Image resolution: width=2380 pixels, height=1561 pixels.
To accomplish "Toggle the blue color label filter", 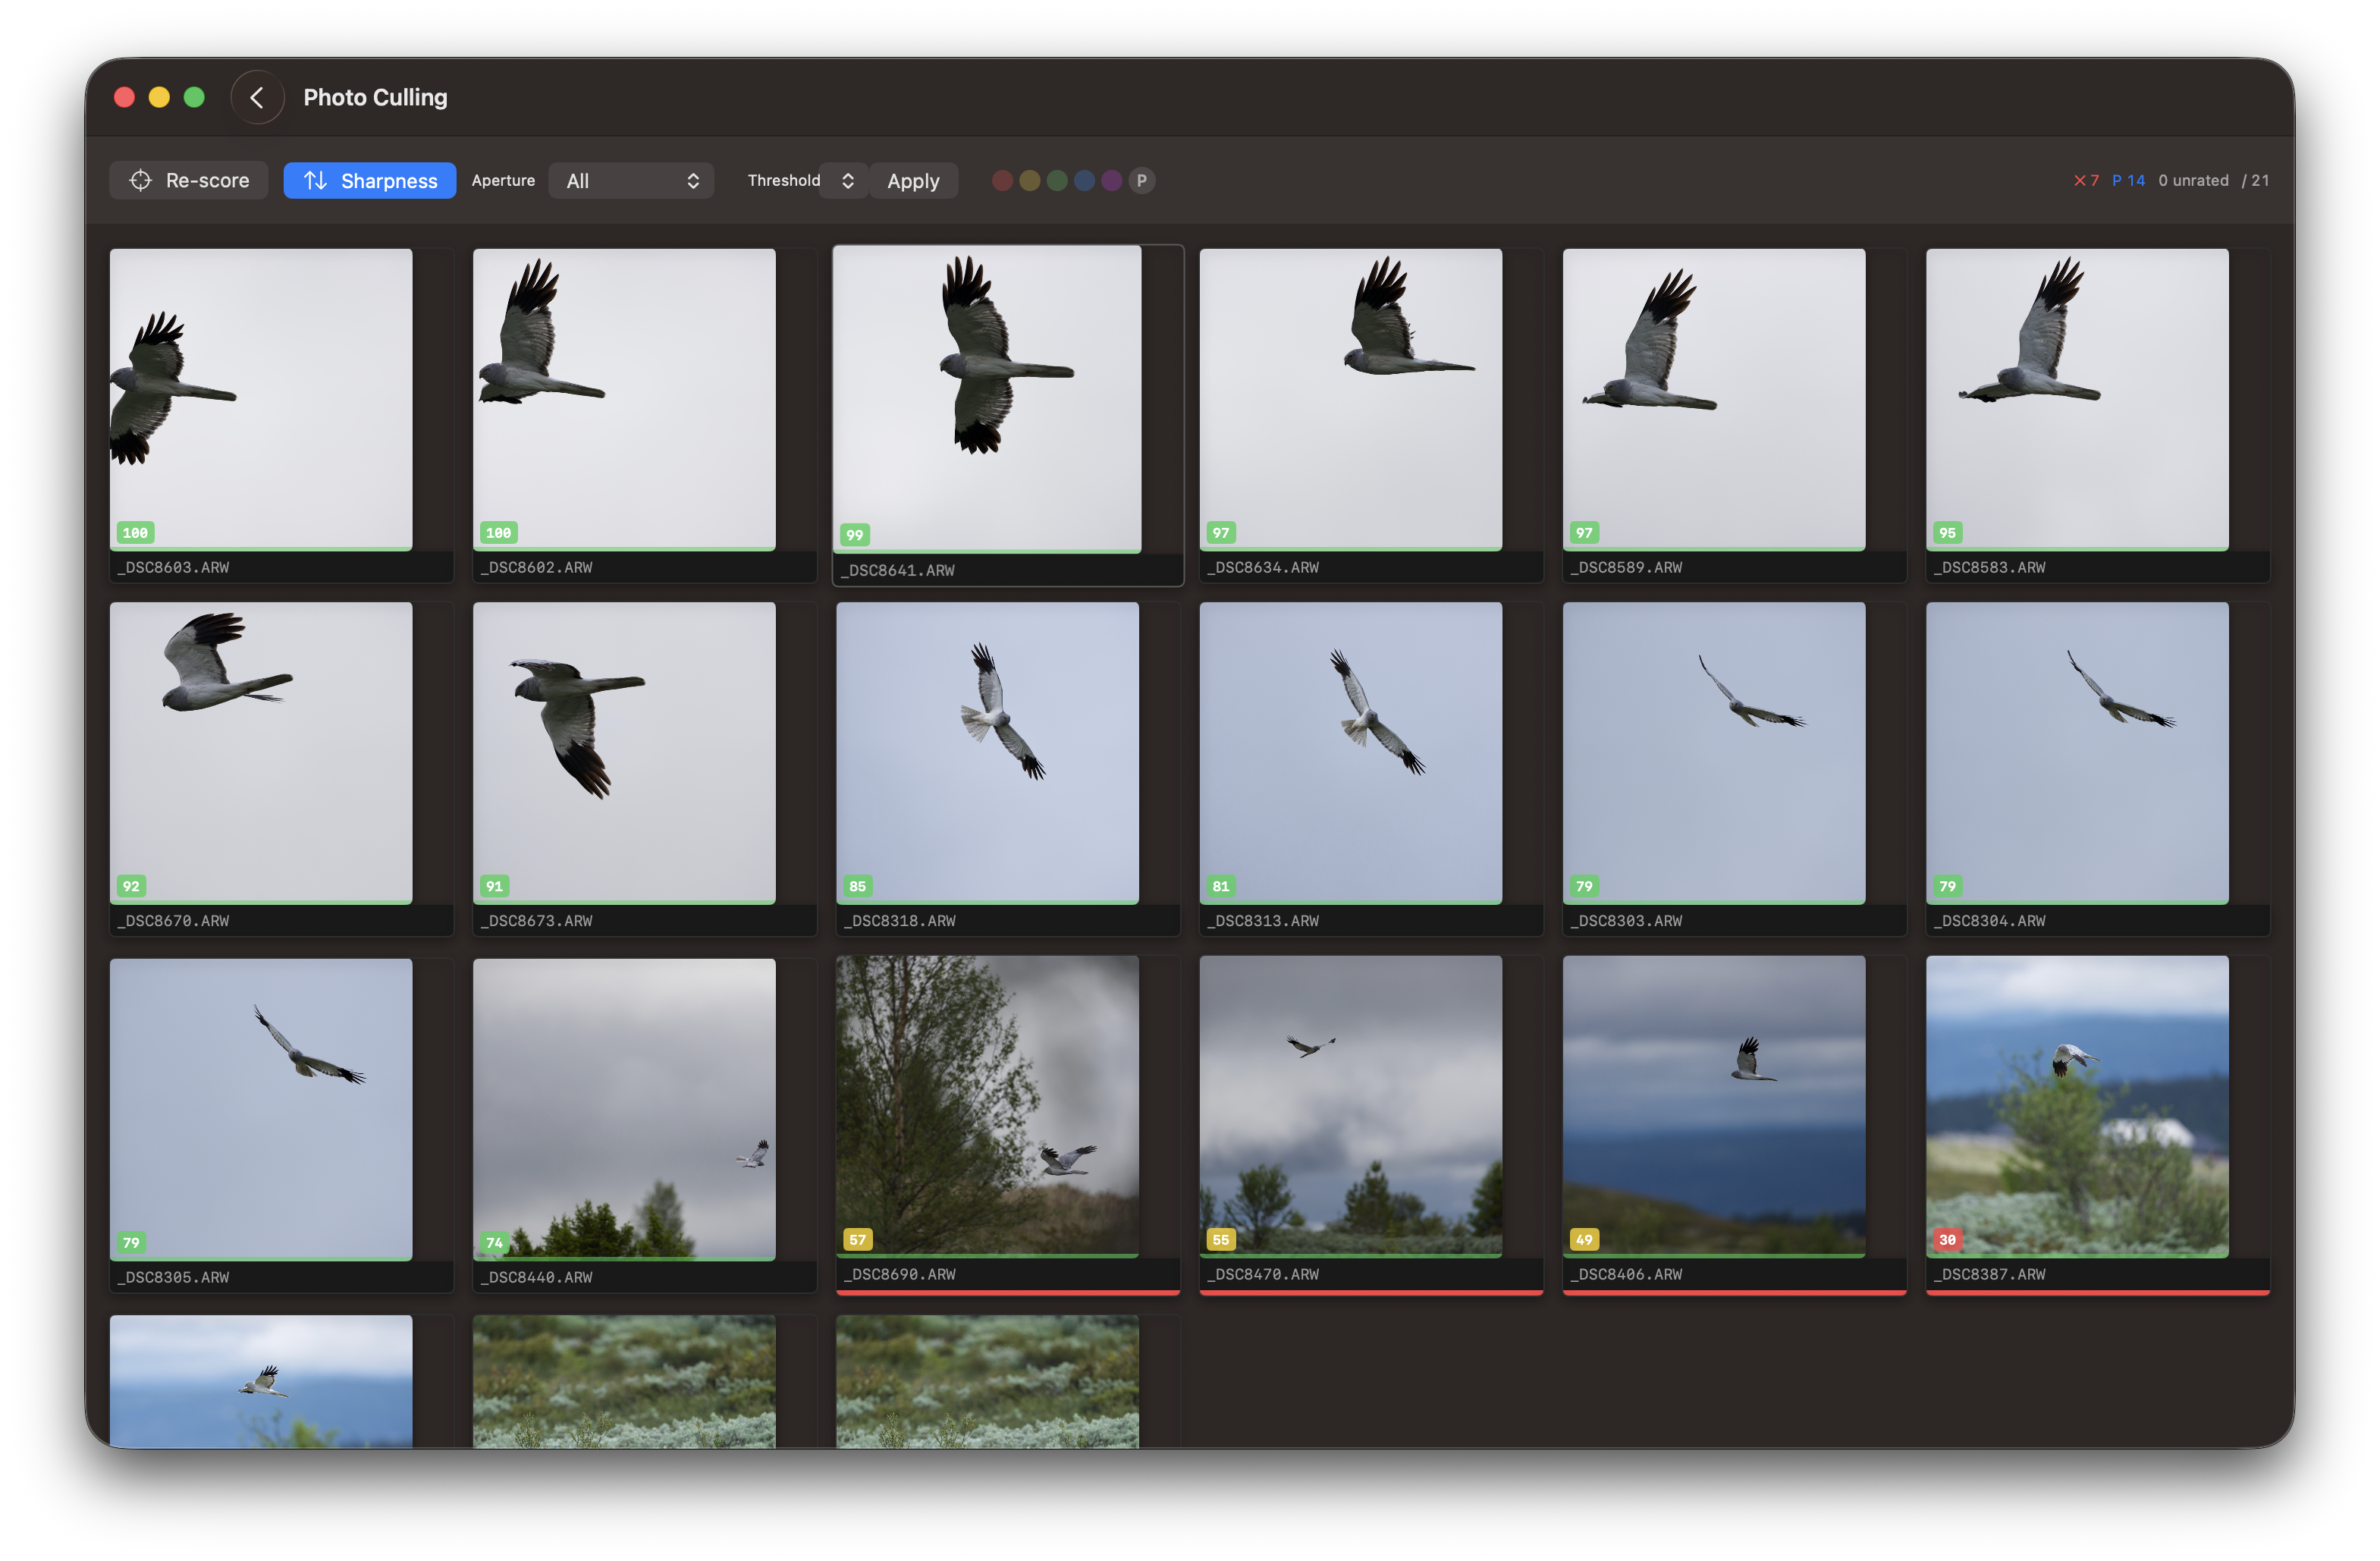I will (1084, 180).
